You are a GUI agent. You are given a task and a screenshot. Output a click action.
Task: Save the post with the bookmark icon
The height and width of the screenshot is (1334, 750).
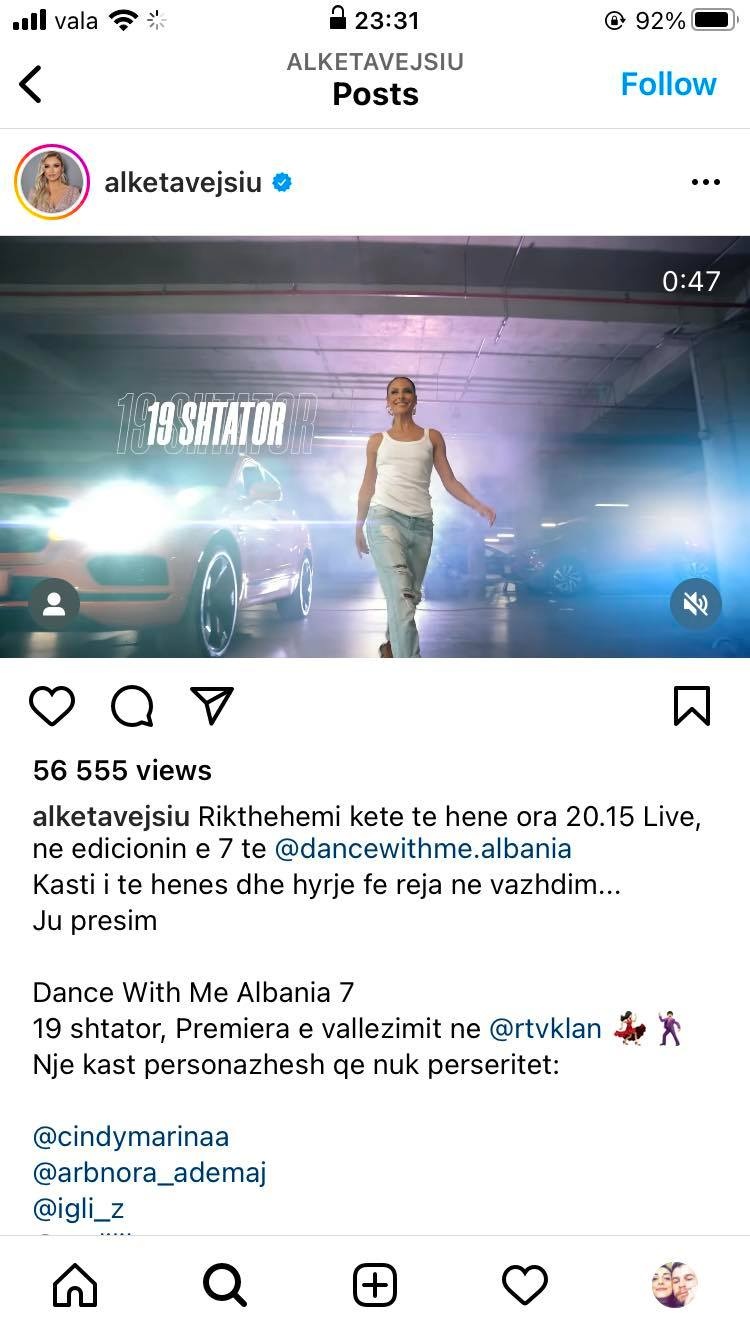point(692,706)
